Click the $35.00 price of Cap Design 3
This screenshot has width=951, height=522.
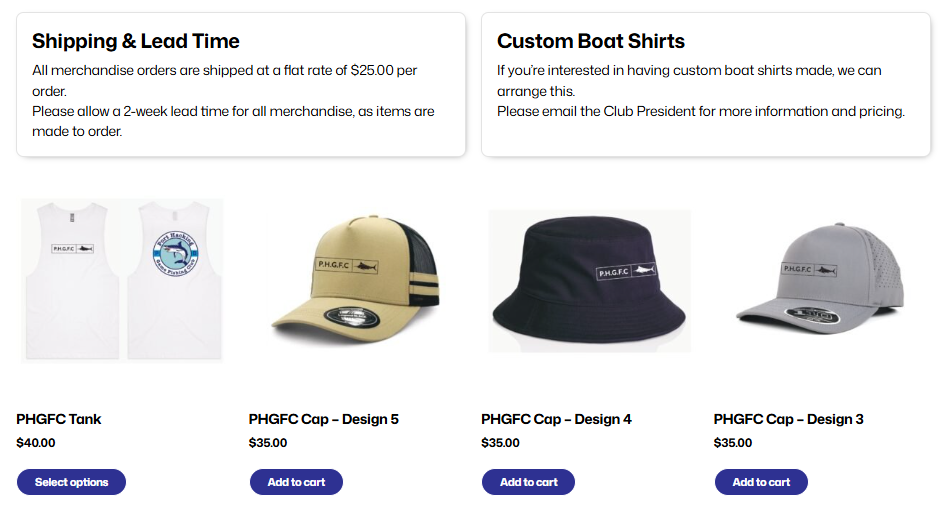(x=733, y=443)
